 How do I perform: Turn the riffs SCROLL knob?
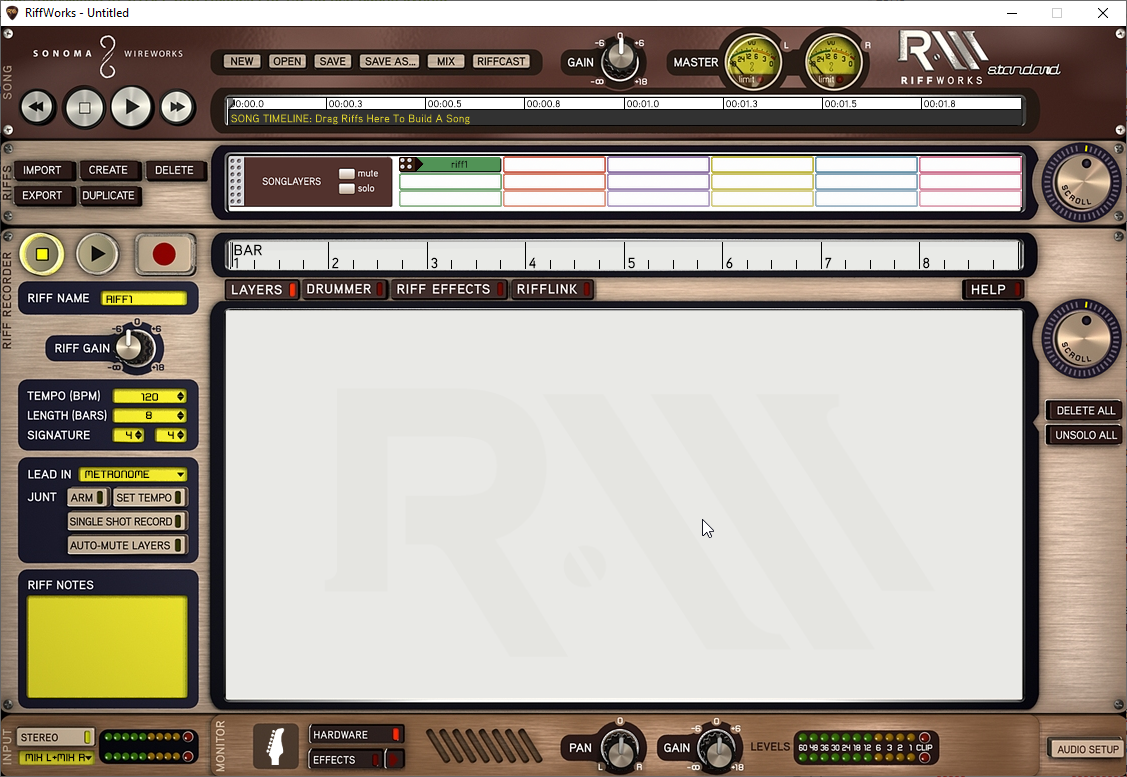(1081, 183)
